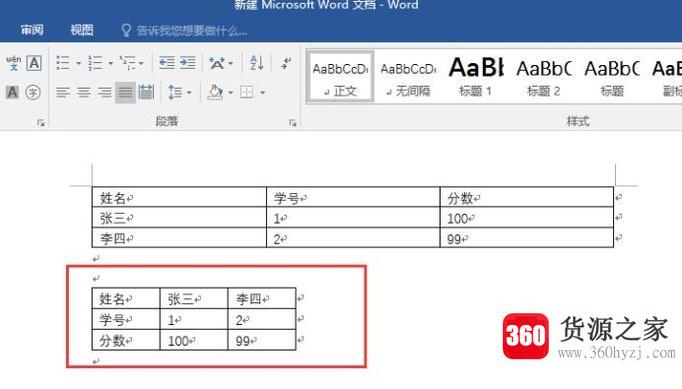Center align text

[x=84, y=92]
